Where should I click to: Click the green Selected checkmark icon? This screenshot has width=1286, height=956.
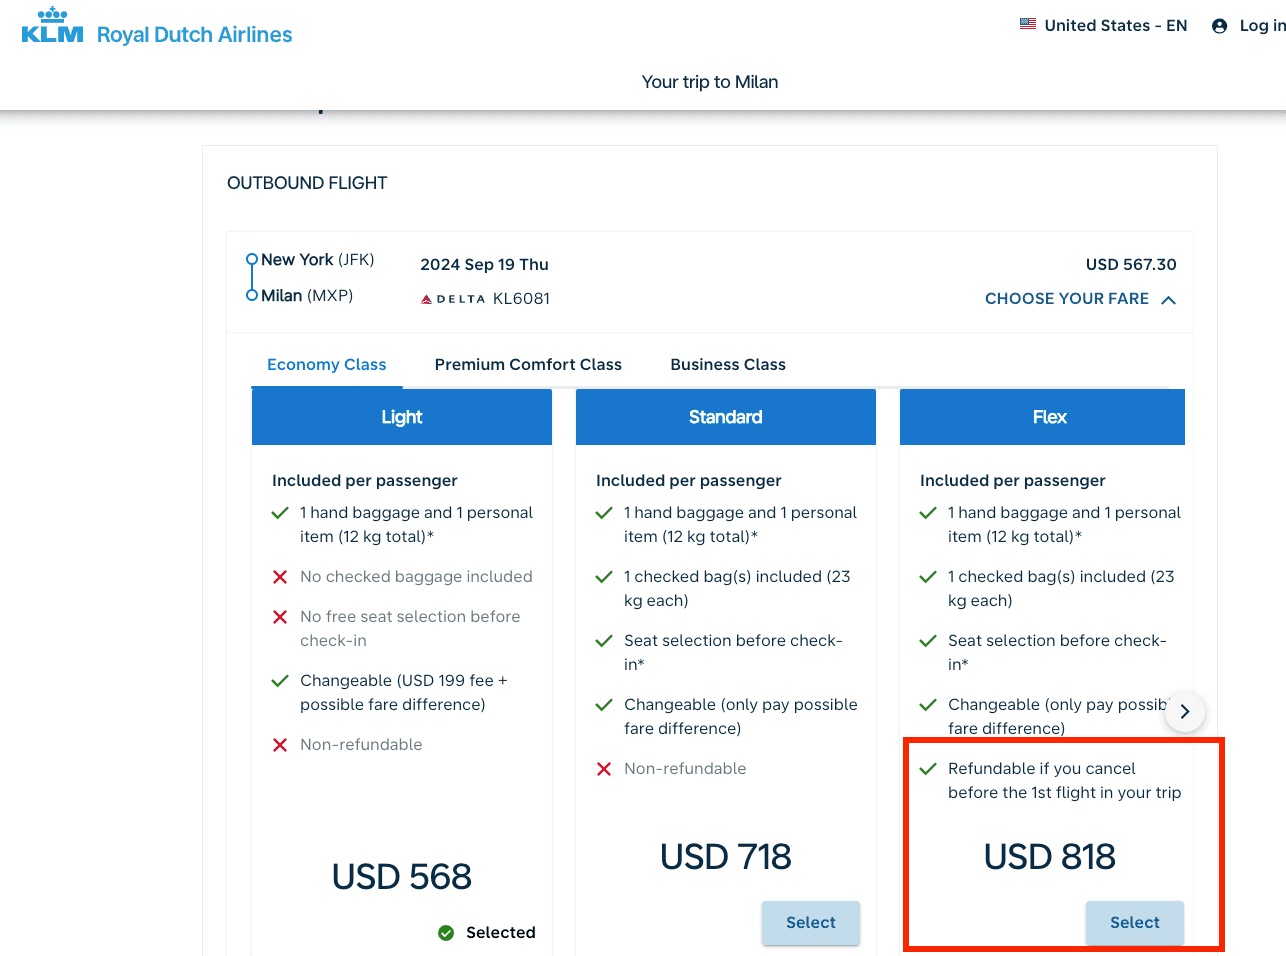[446, 933]
